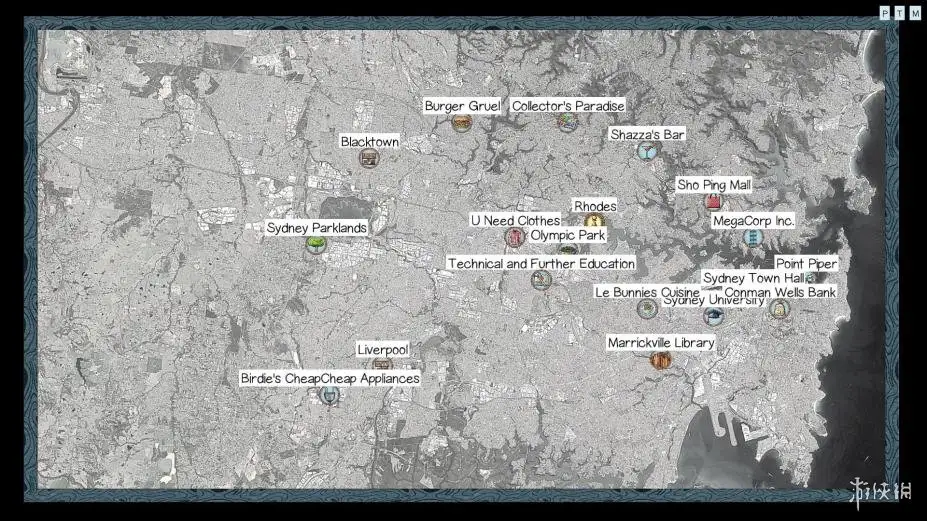Click the Burger Gruel burger icon

coord(461,122)
